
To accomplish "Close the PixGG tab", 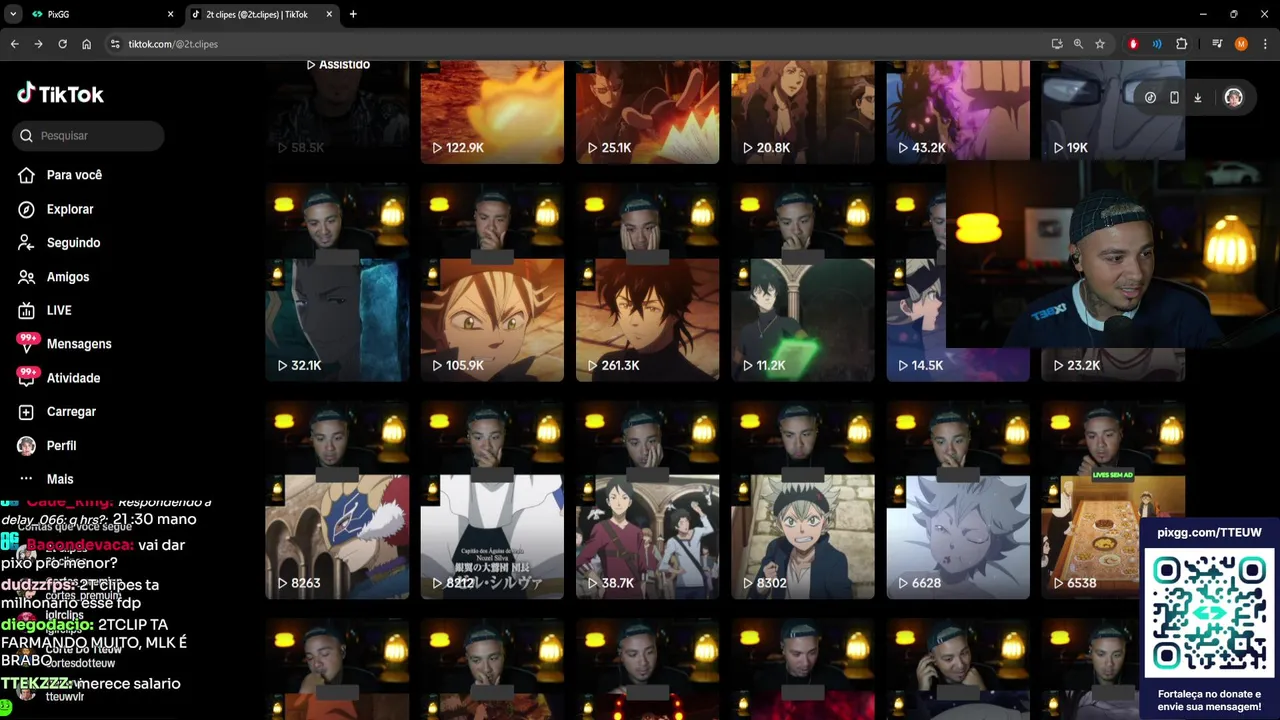I will tap(170, 15).
